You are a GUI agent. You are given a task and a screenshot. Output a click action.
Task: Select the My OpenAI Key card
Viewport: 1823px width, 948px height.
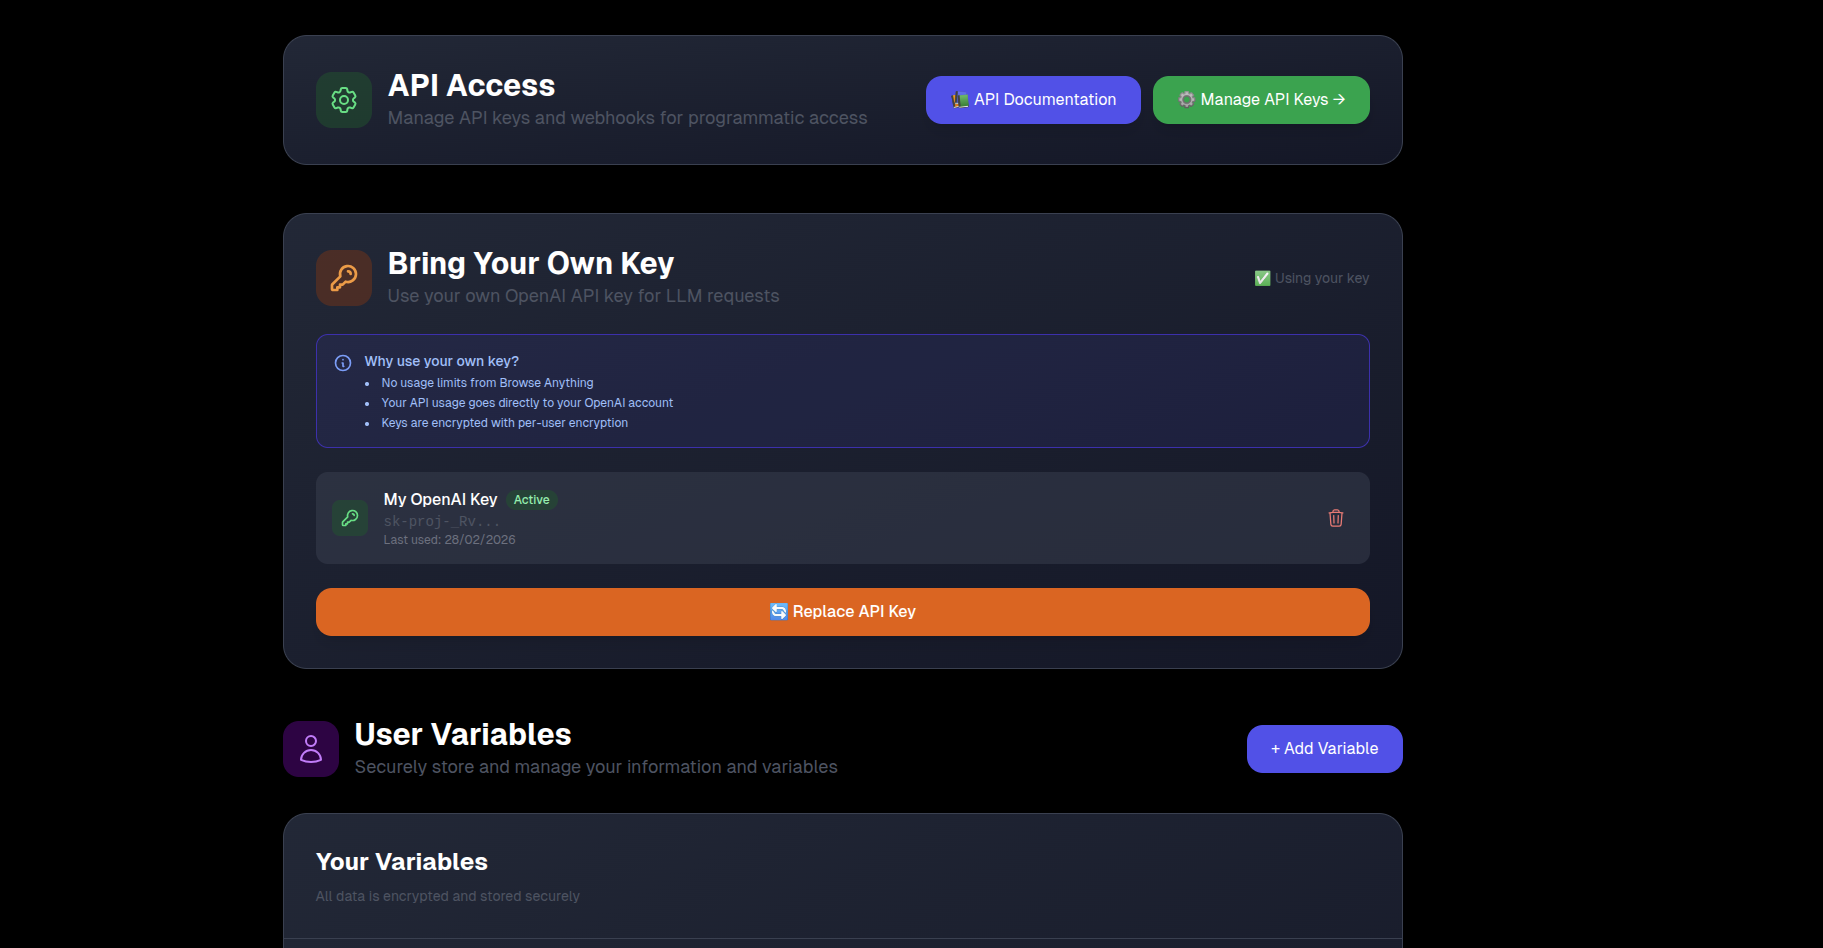(x=842, y=518)
